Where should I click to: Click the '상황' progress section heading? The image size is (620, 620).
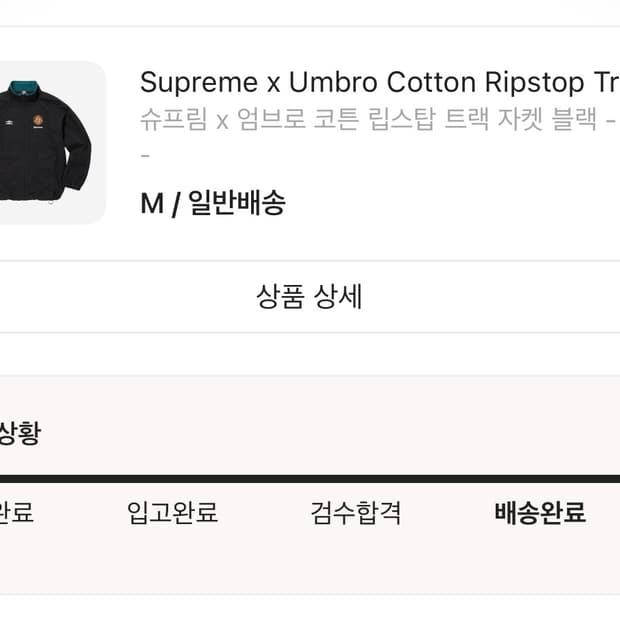point(20,434)
